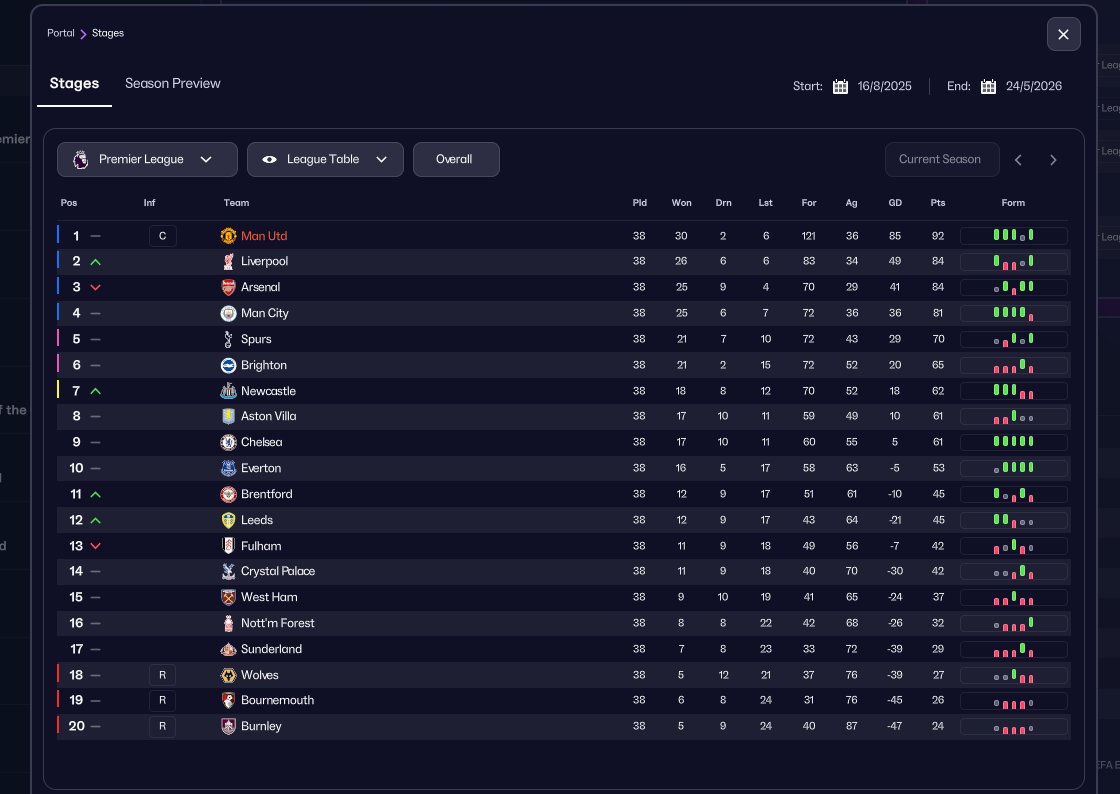Click the Portal breadcrumb link
Screen dimensions: 1120x794
pyautogui.click(x=60, y=33)
